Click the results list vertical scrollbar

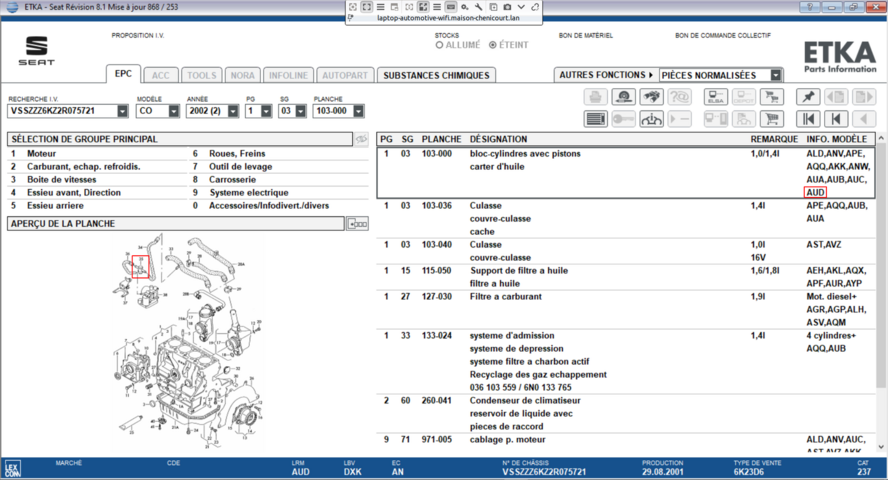pos(881,266)
